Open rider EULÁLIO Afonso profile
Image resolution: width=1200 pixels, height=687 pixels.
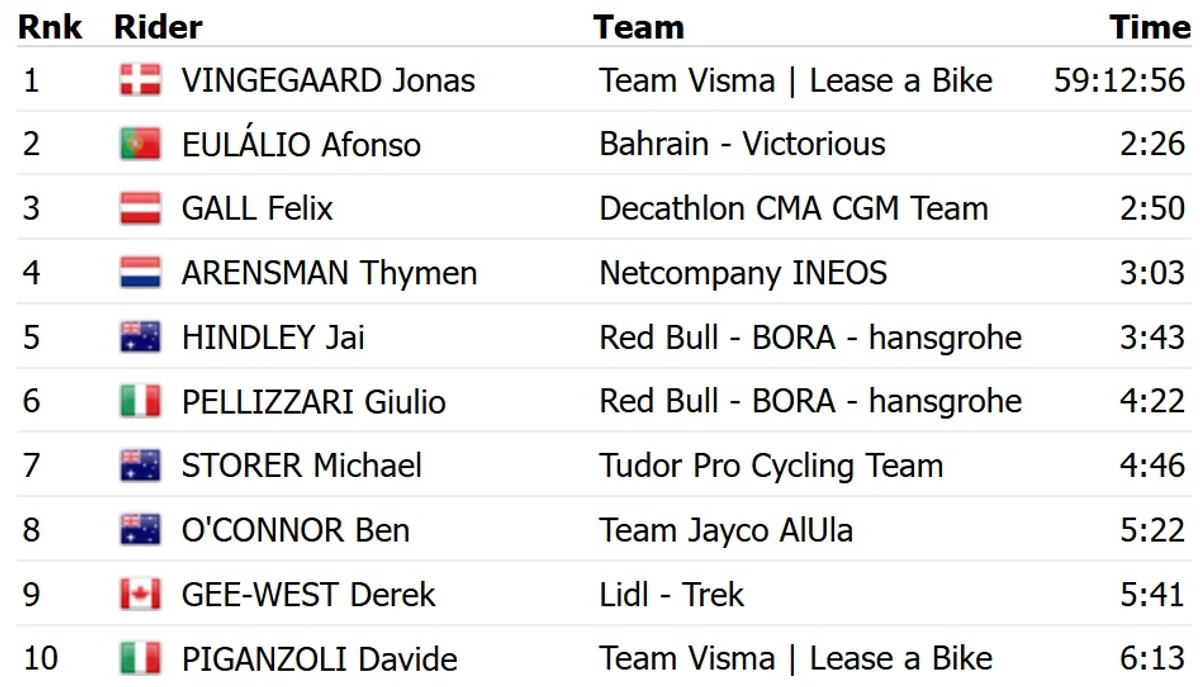pyautogui.click(x=301, y=144)
